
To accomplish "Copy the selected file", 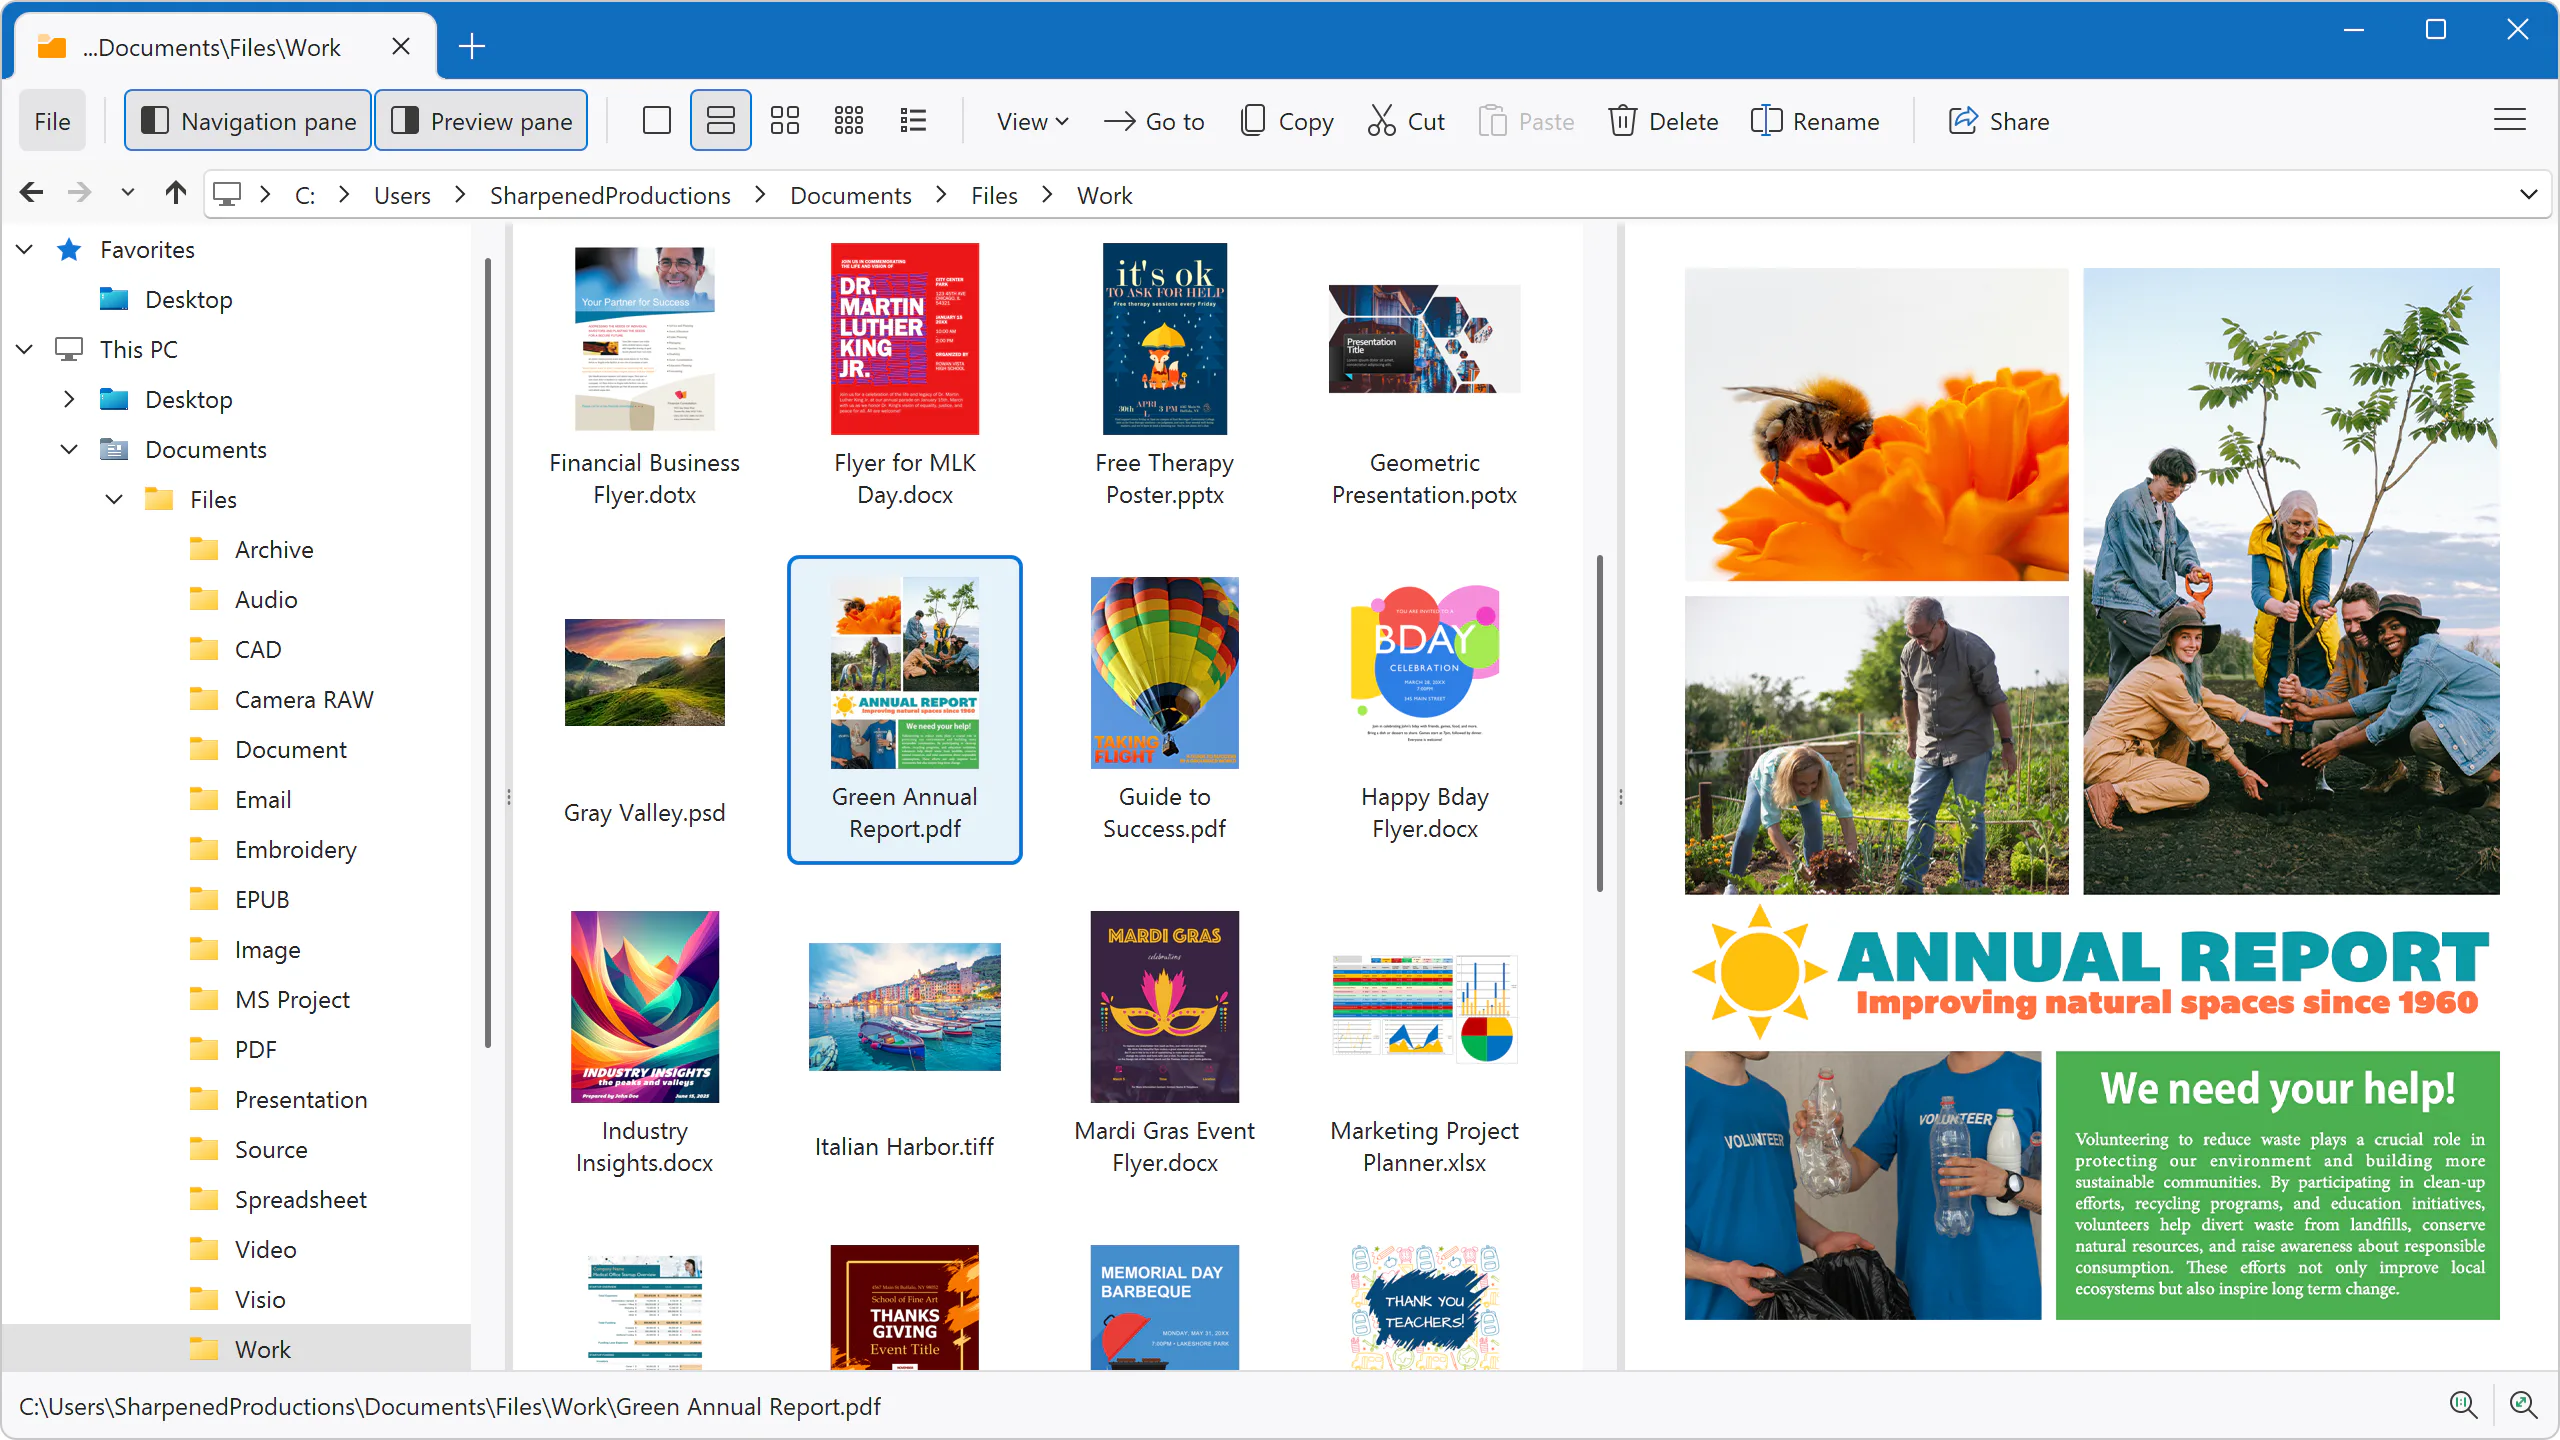I will pyautogui.click(x=1287, y=121).
